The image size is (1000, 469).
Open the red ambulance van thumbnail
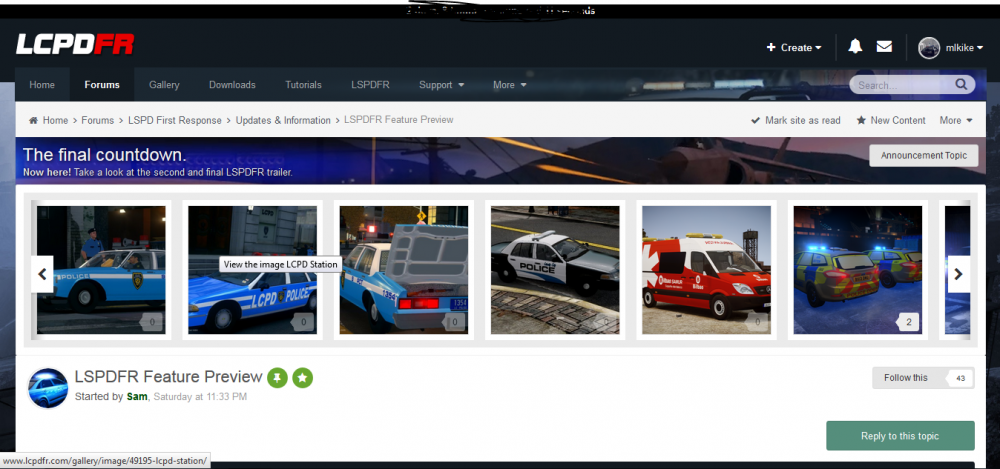point(706,270)
